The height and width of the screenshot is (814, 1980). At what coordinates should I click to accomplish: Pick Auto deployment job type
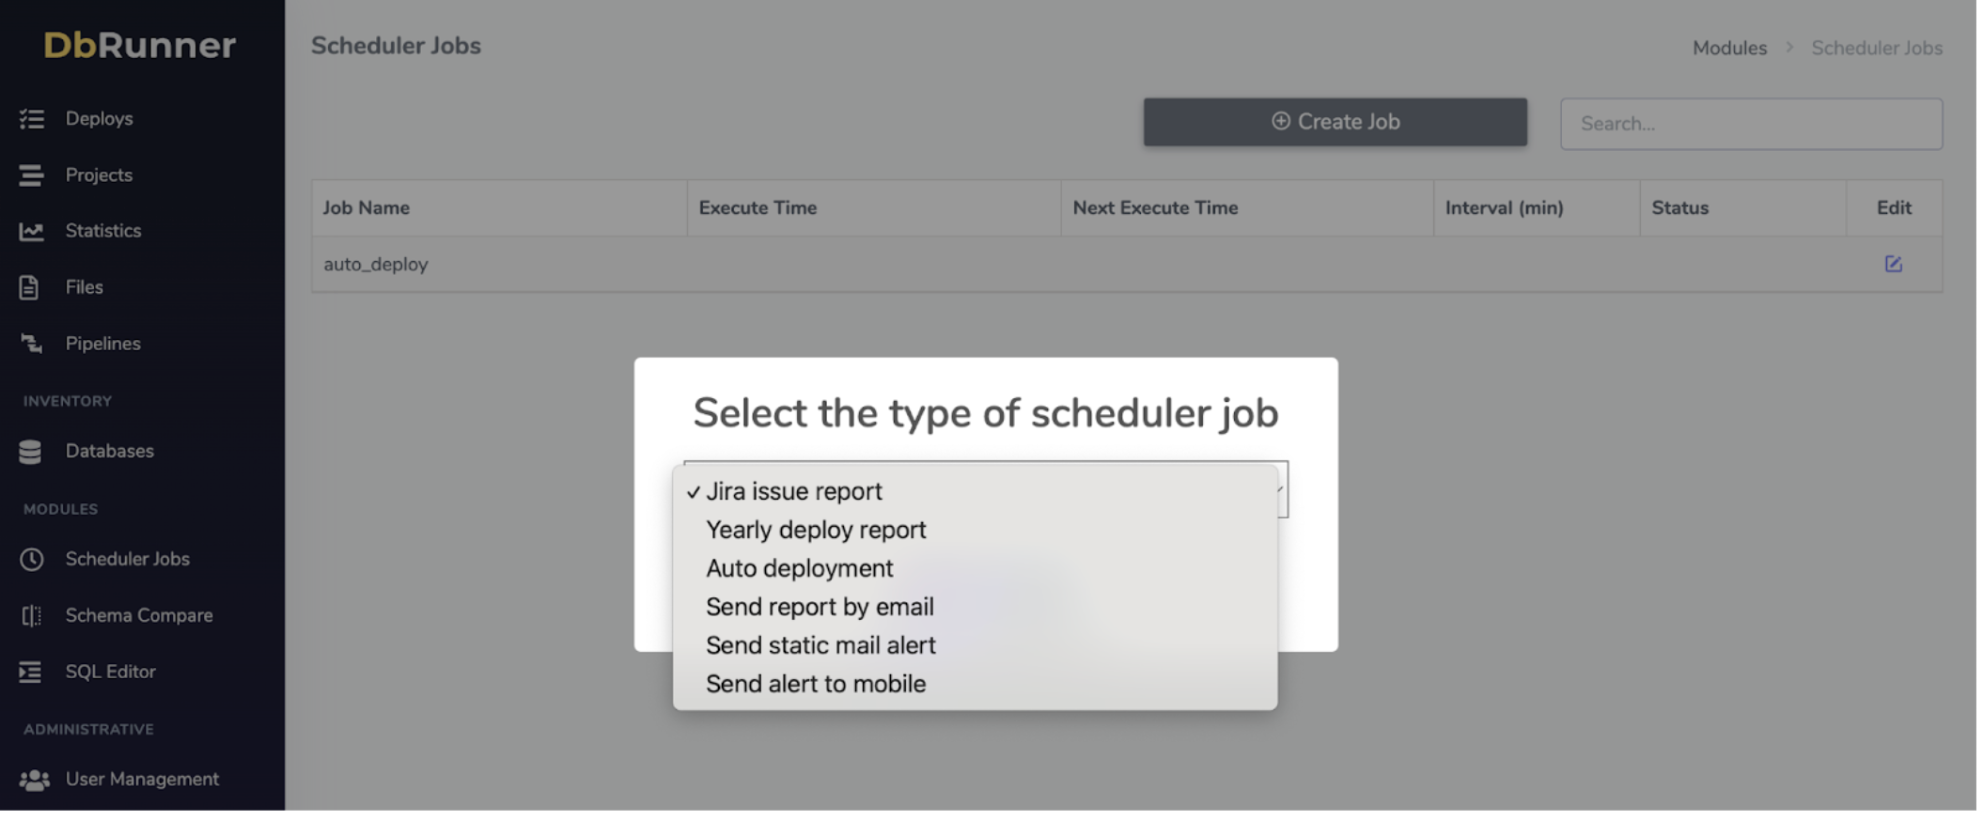pos(800,569)
